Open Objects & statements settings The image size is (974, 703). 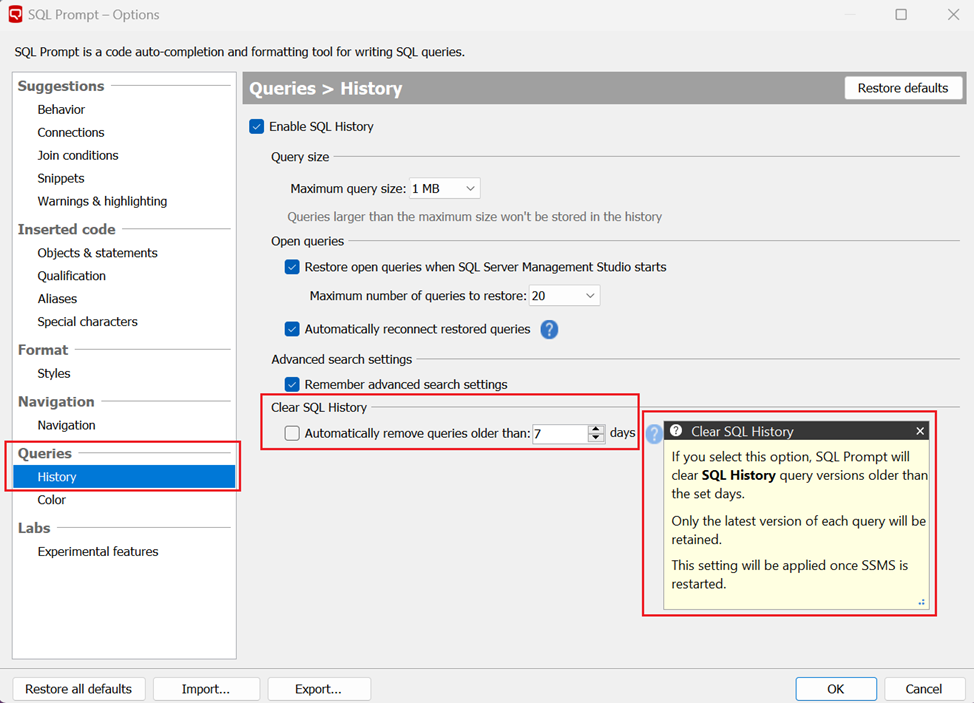click(x=98, y=253)
